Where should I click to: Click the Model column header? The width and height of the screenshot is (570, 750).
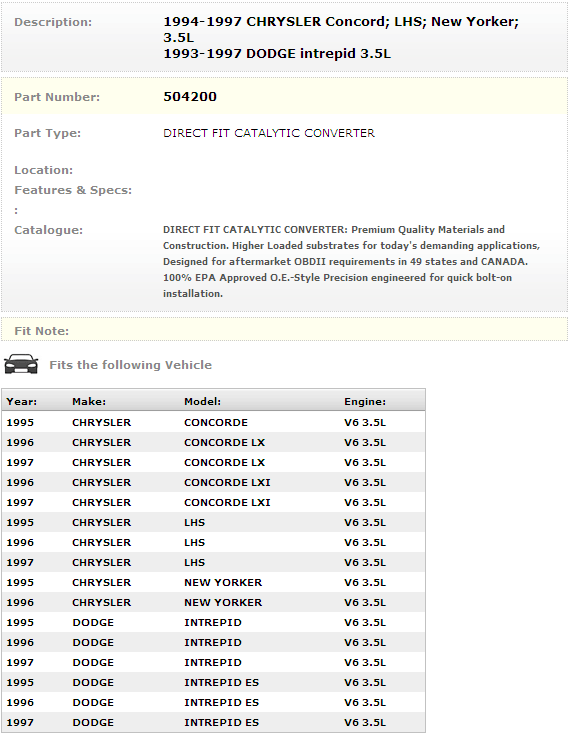point(202,402)
